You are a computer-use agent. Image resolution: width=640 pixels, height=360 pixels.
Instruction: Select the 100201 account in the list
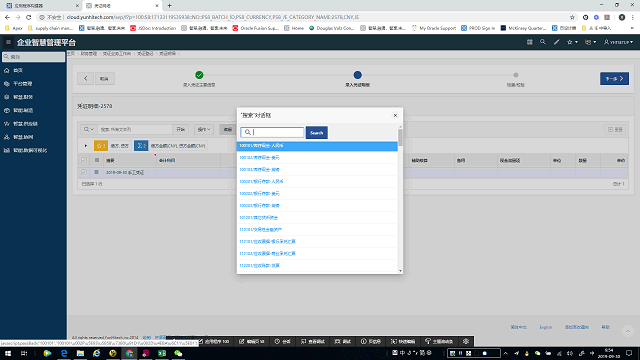click(x=317, y=182)
